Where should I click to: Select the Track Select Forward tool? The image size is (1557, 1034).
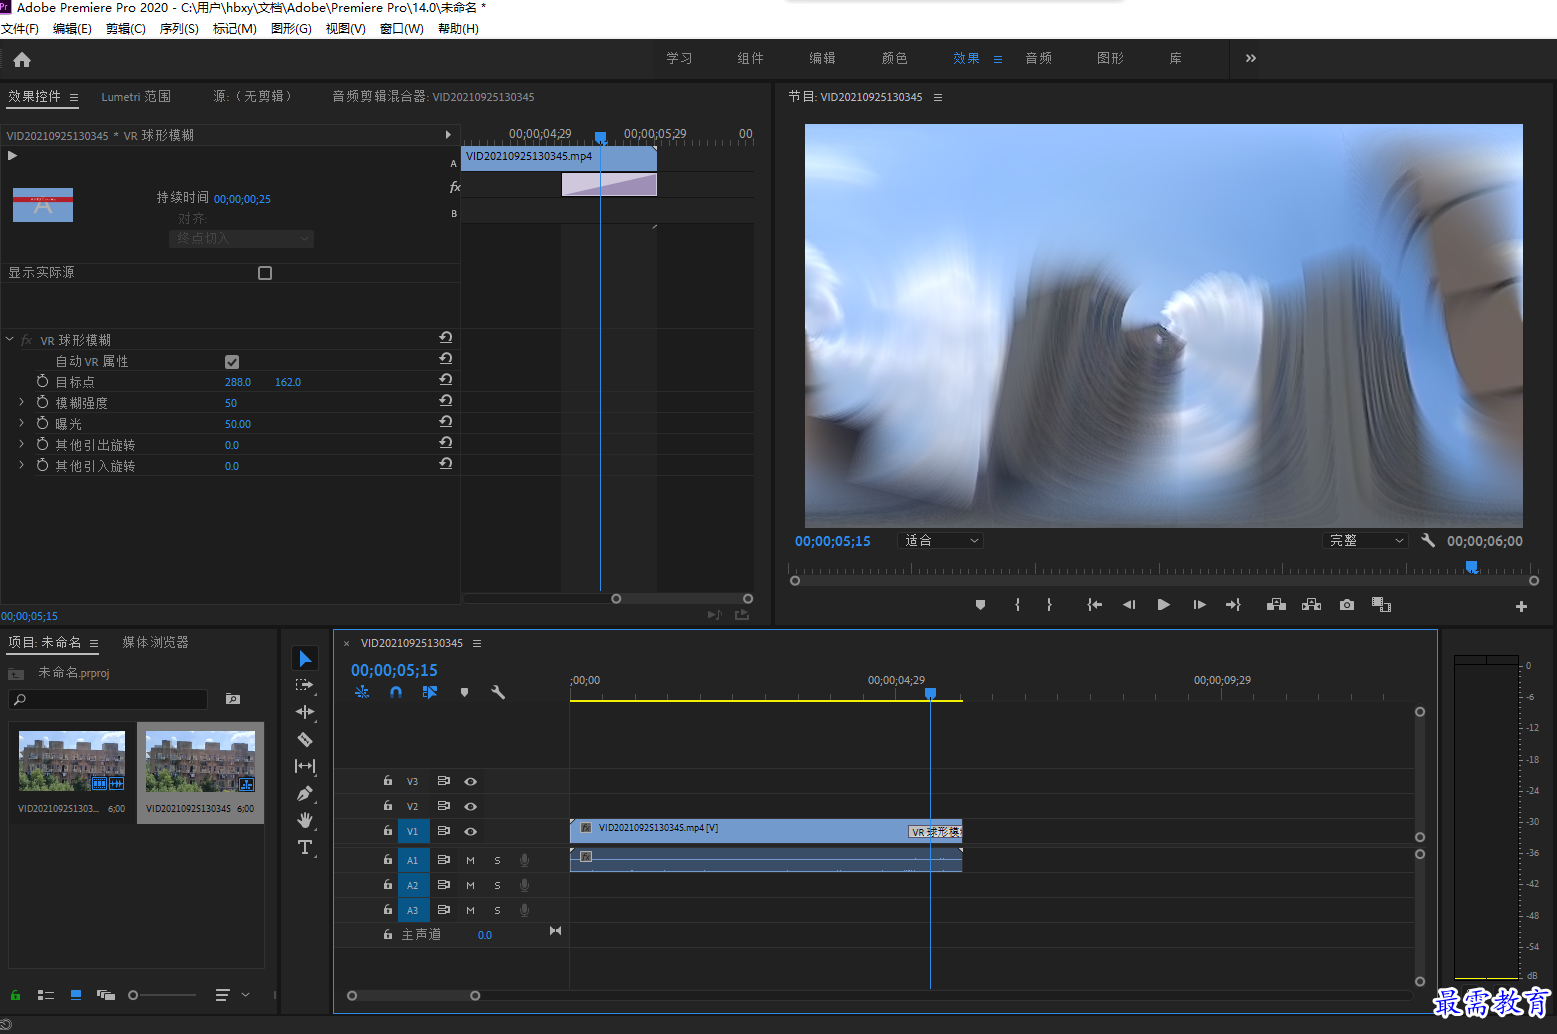coord(305,685)
